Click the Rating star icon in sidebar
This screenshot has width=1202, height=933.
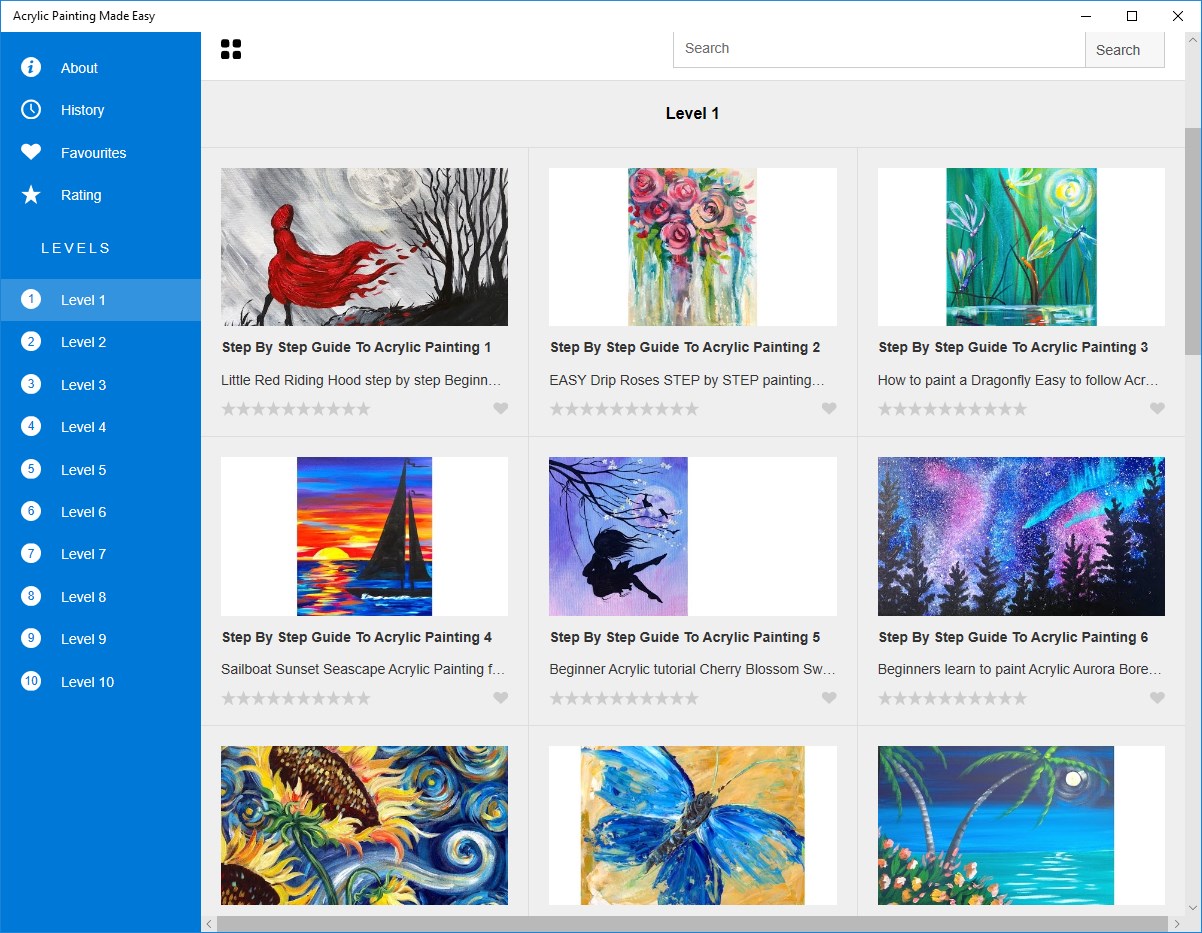coord(31,195)
